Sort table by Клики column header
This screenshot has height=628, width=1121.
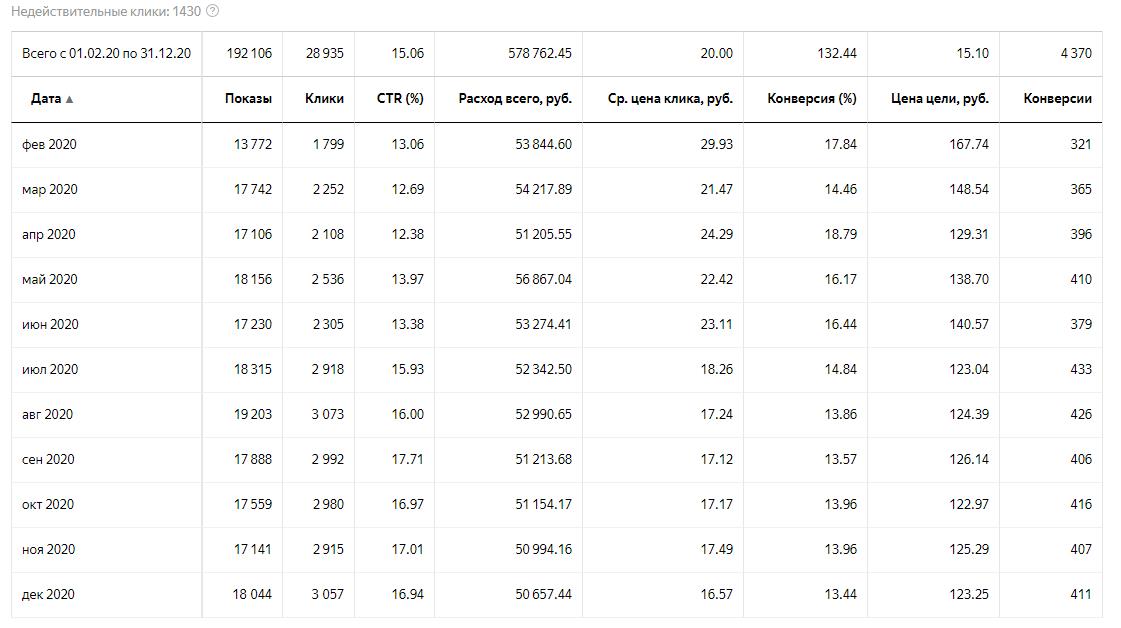coord(324,98)
